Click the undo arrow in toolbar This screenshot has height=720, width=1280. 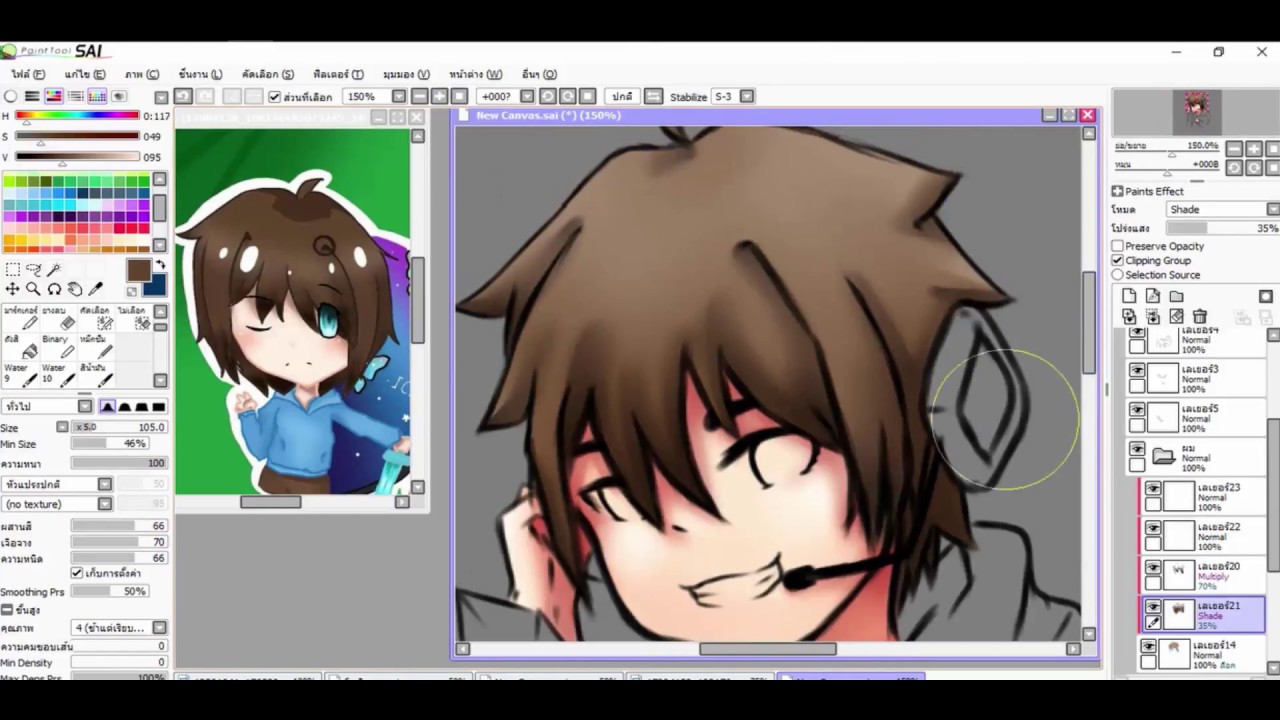pyautogui.click(x=184, y=97)
